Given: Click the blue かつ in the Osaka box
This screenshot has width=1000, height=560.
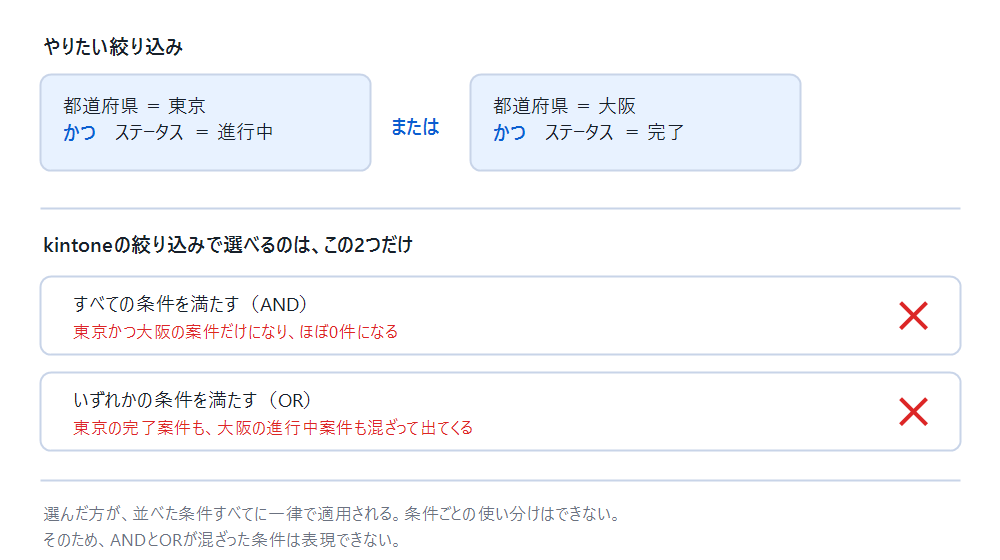Looking at the screenshot, I should [510, 132].
